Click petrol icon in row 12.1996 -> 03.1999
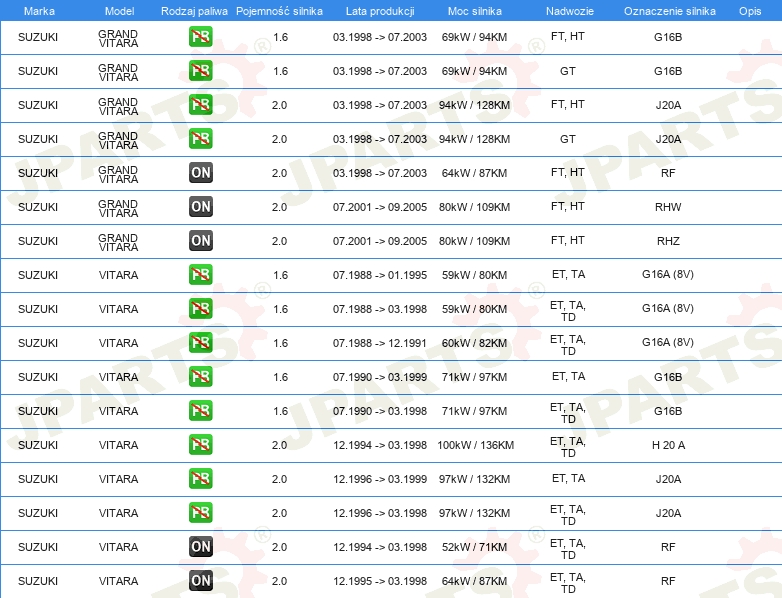This screenshot has height=598, width=782. click(x=200, y=479)
